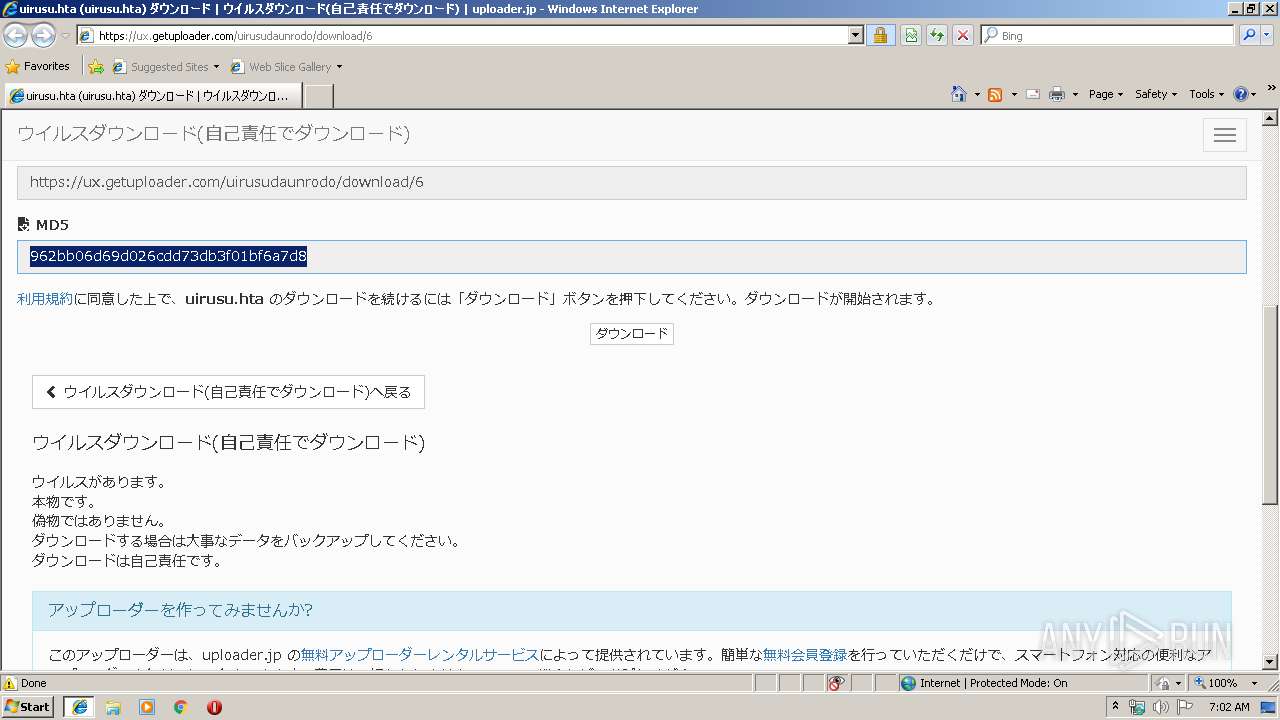Open the feeds dropdown arrow
This screenshot has width=1280, height=720.
pyautogui.click(x=1013, y=94)
